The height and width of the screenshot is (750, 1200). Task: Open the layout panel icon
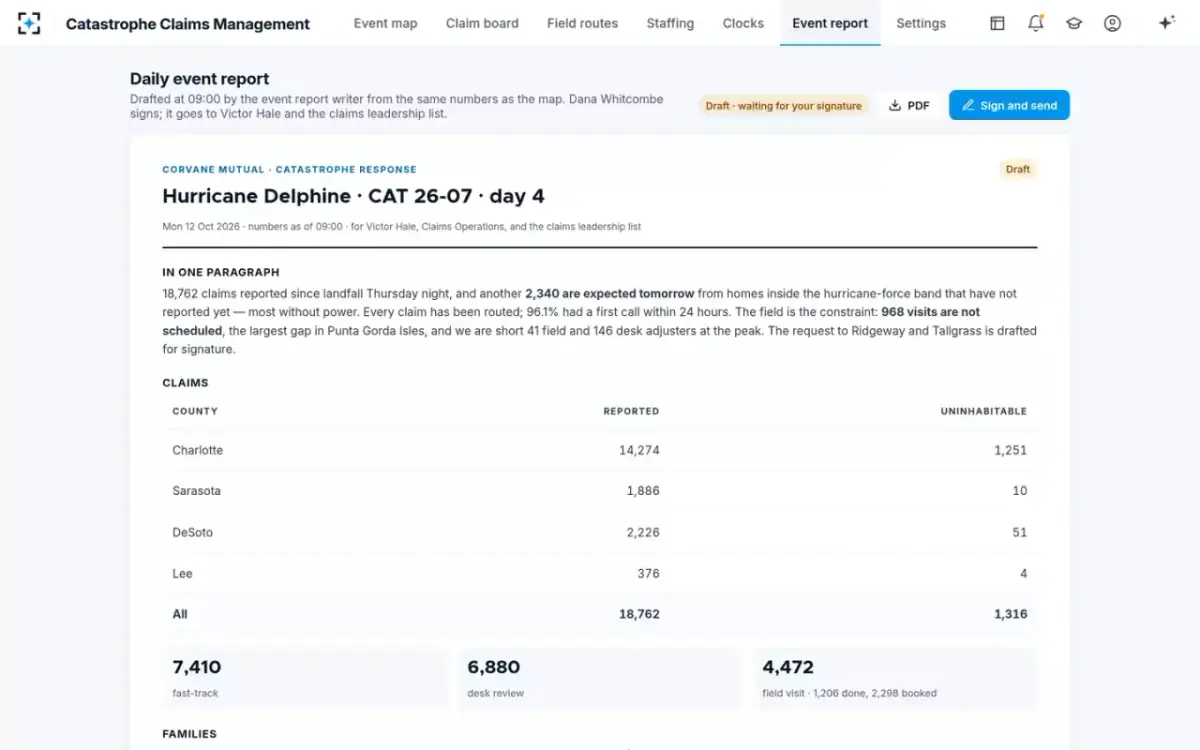[997, 23]
